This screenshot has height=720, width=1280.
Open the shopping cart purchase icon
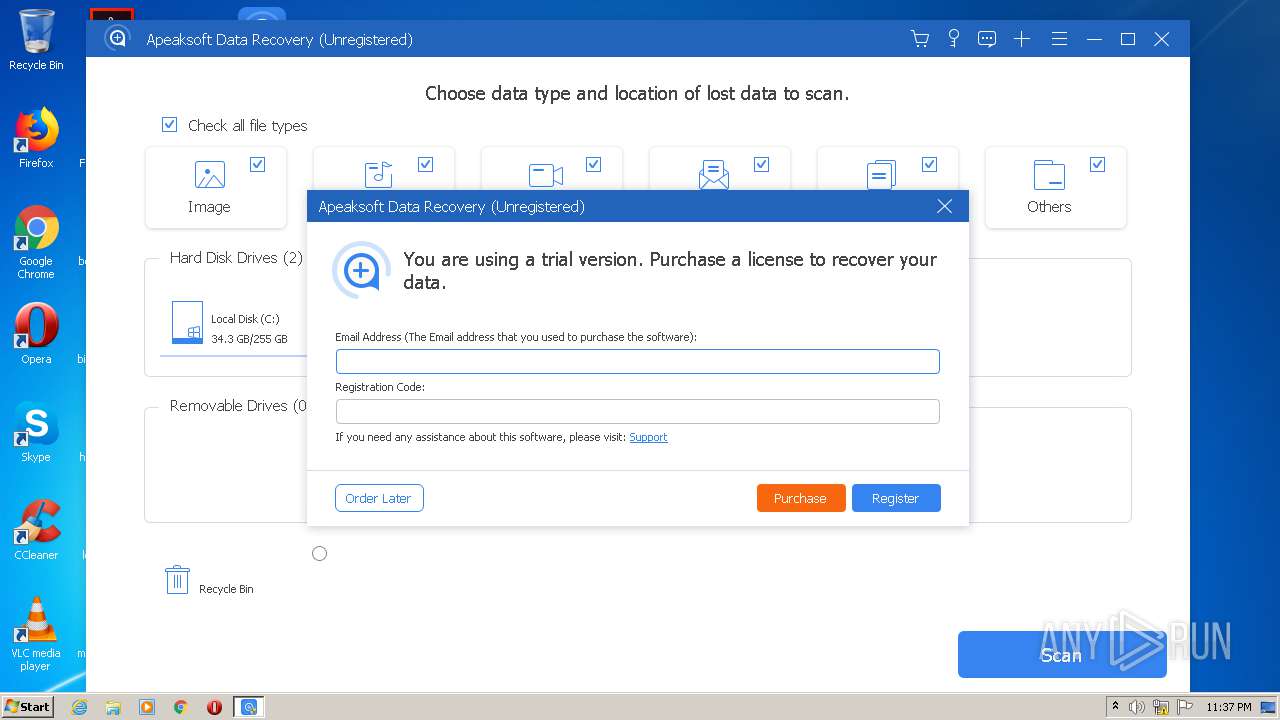point(920,39)
